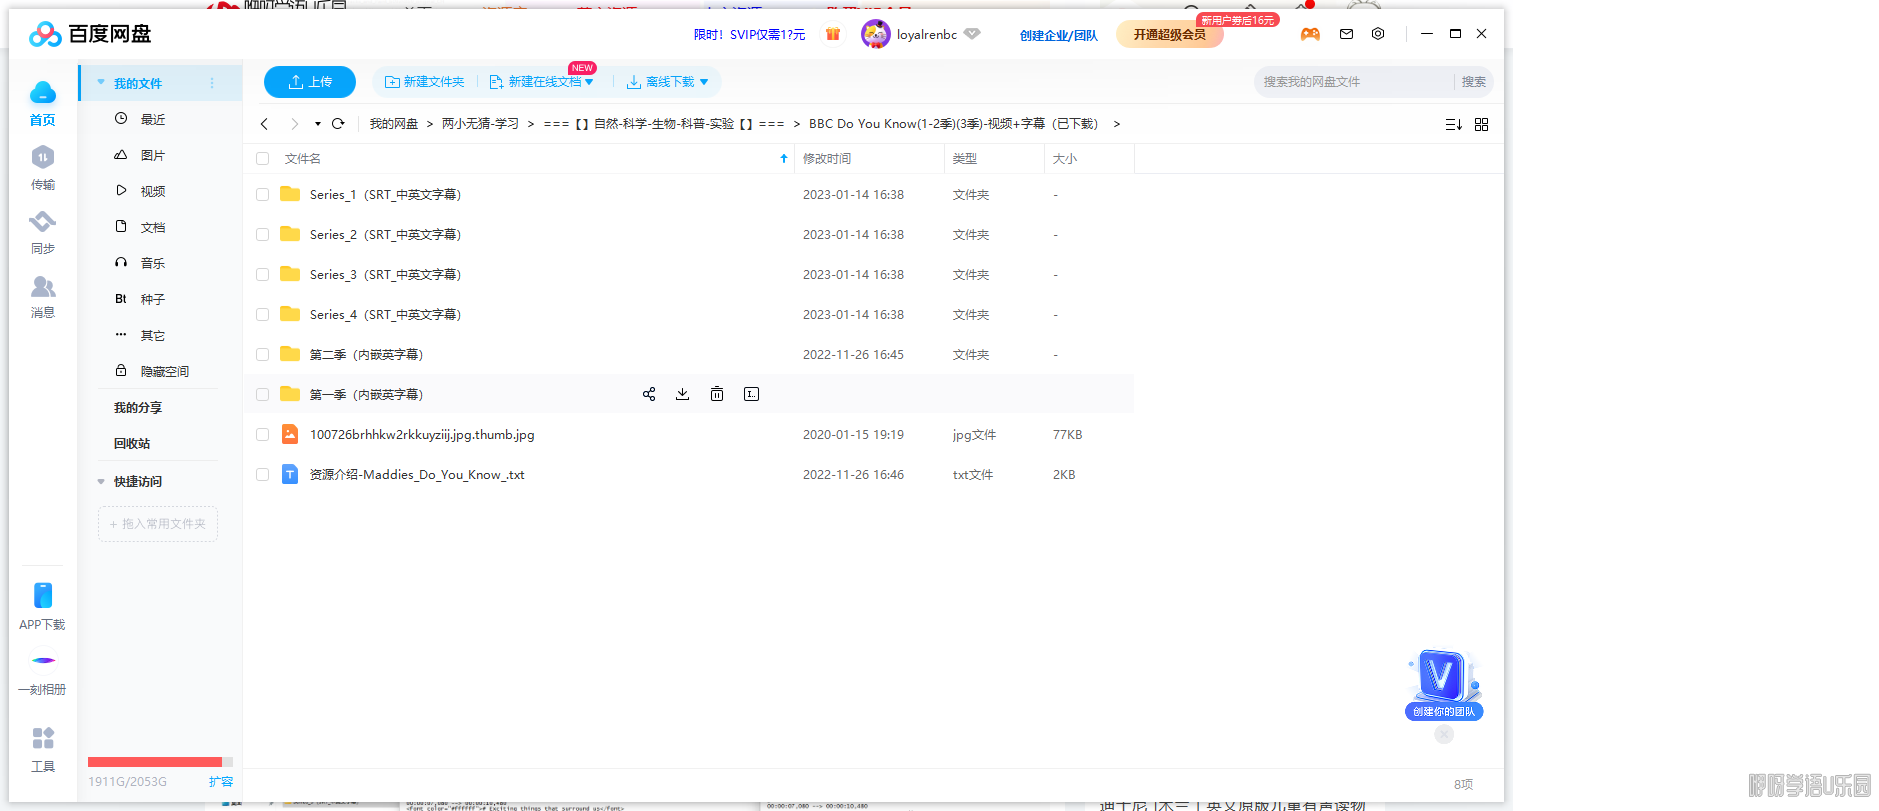The image size is (1879, 811).
Task: Toggle select-all checkbox in header
Action: tap(263, 158)
